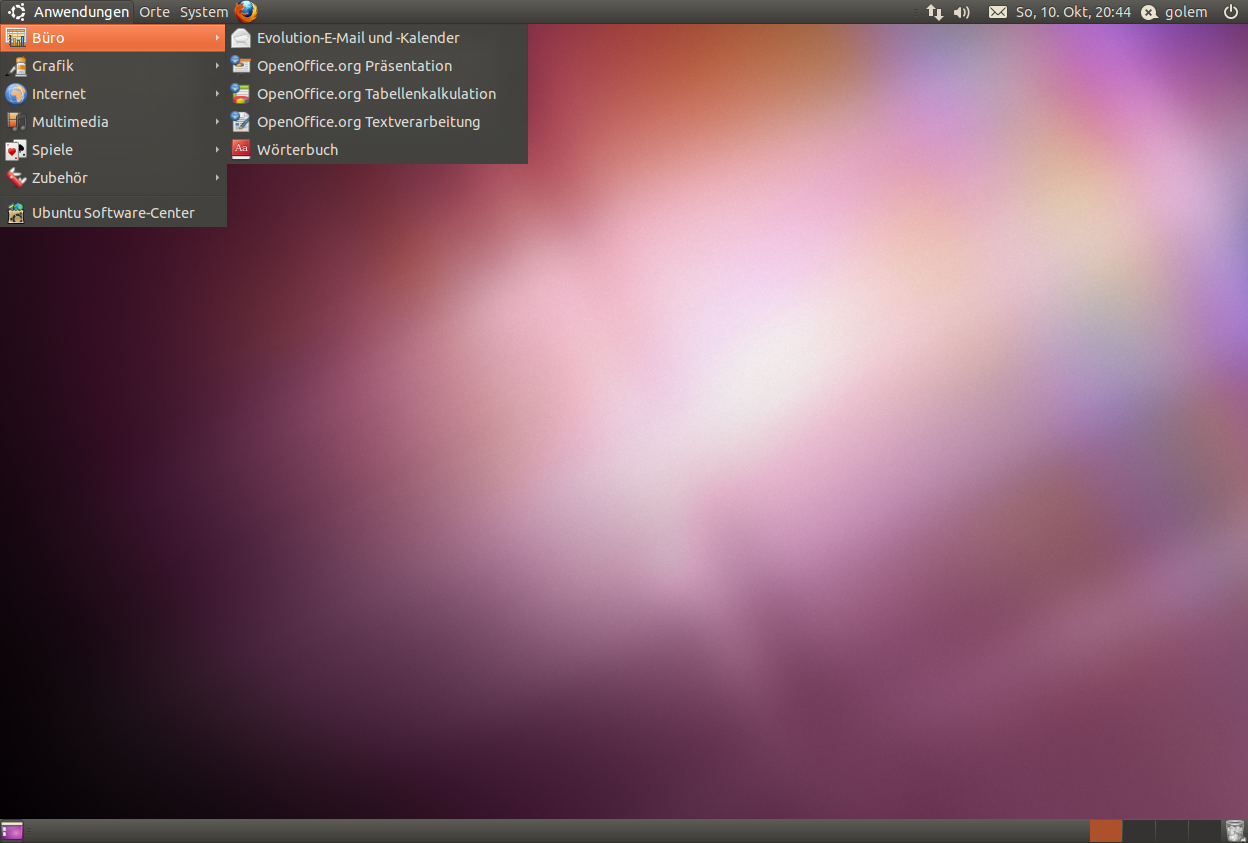
Task: Click the Grafik category icon
Action: [x=15, y=66]
